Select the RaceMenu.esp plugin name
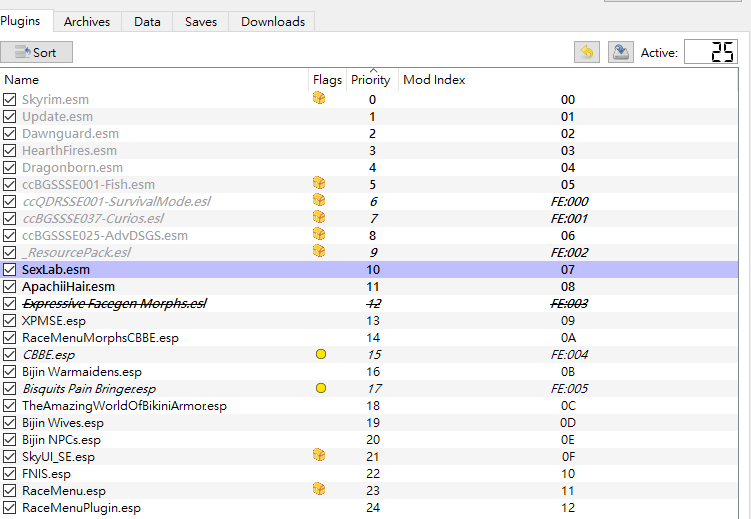 [x=64, y=491]
